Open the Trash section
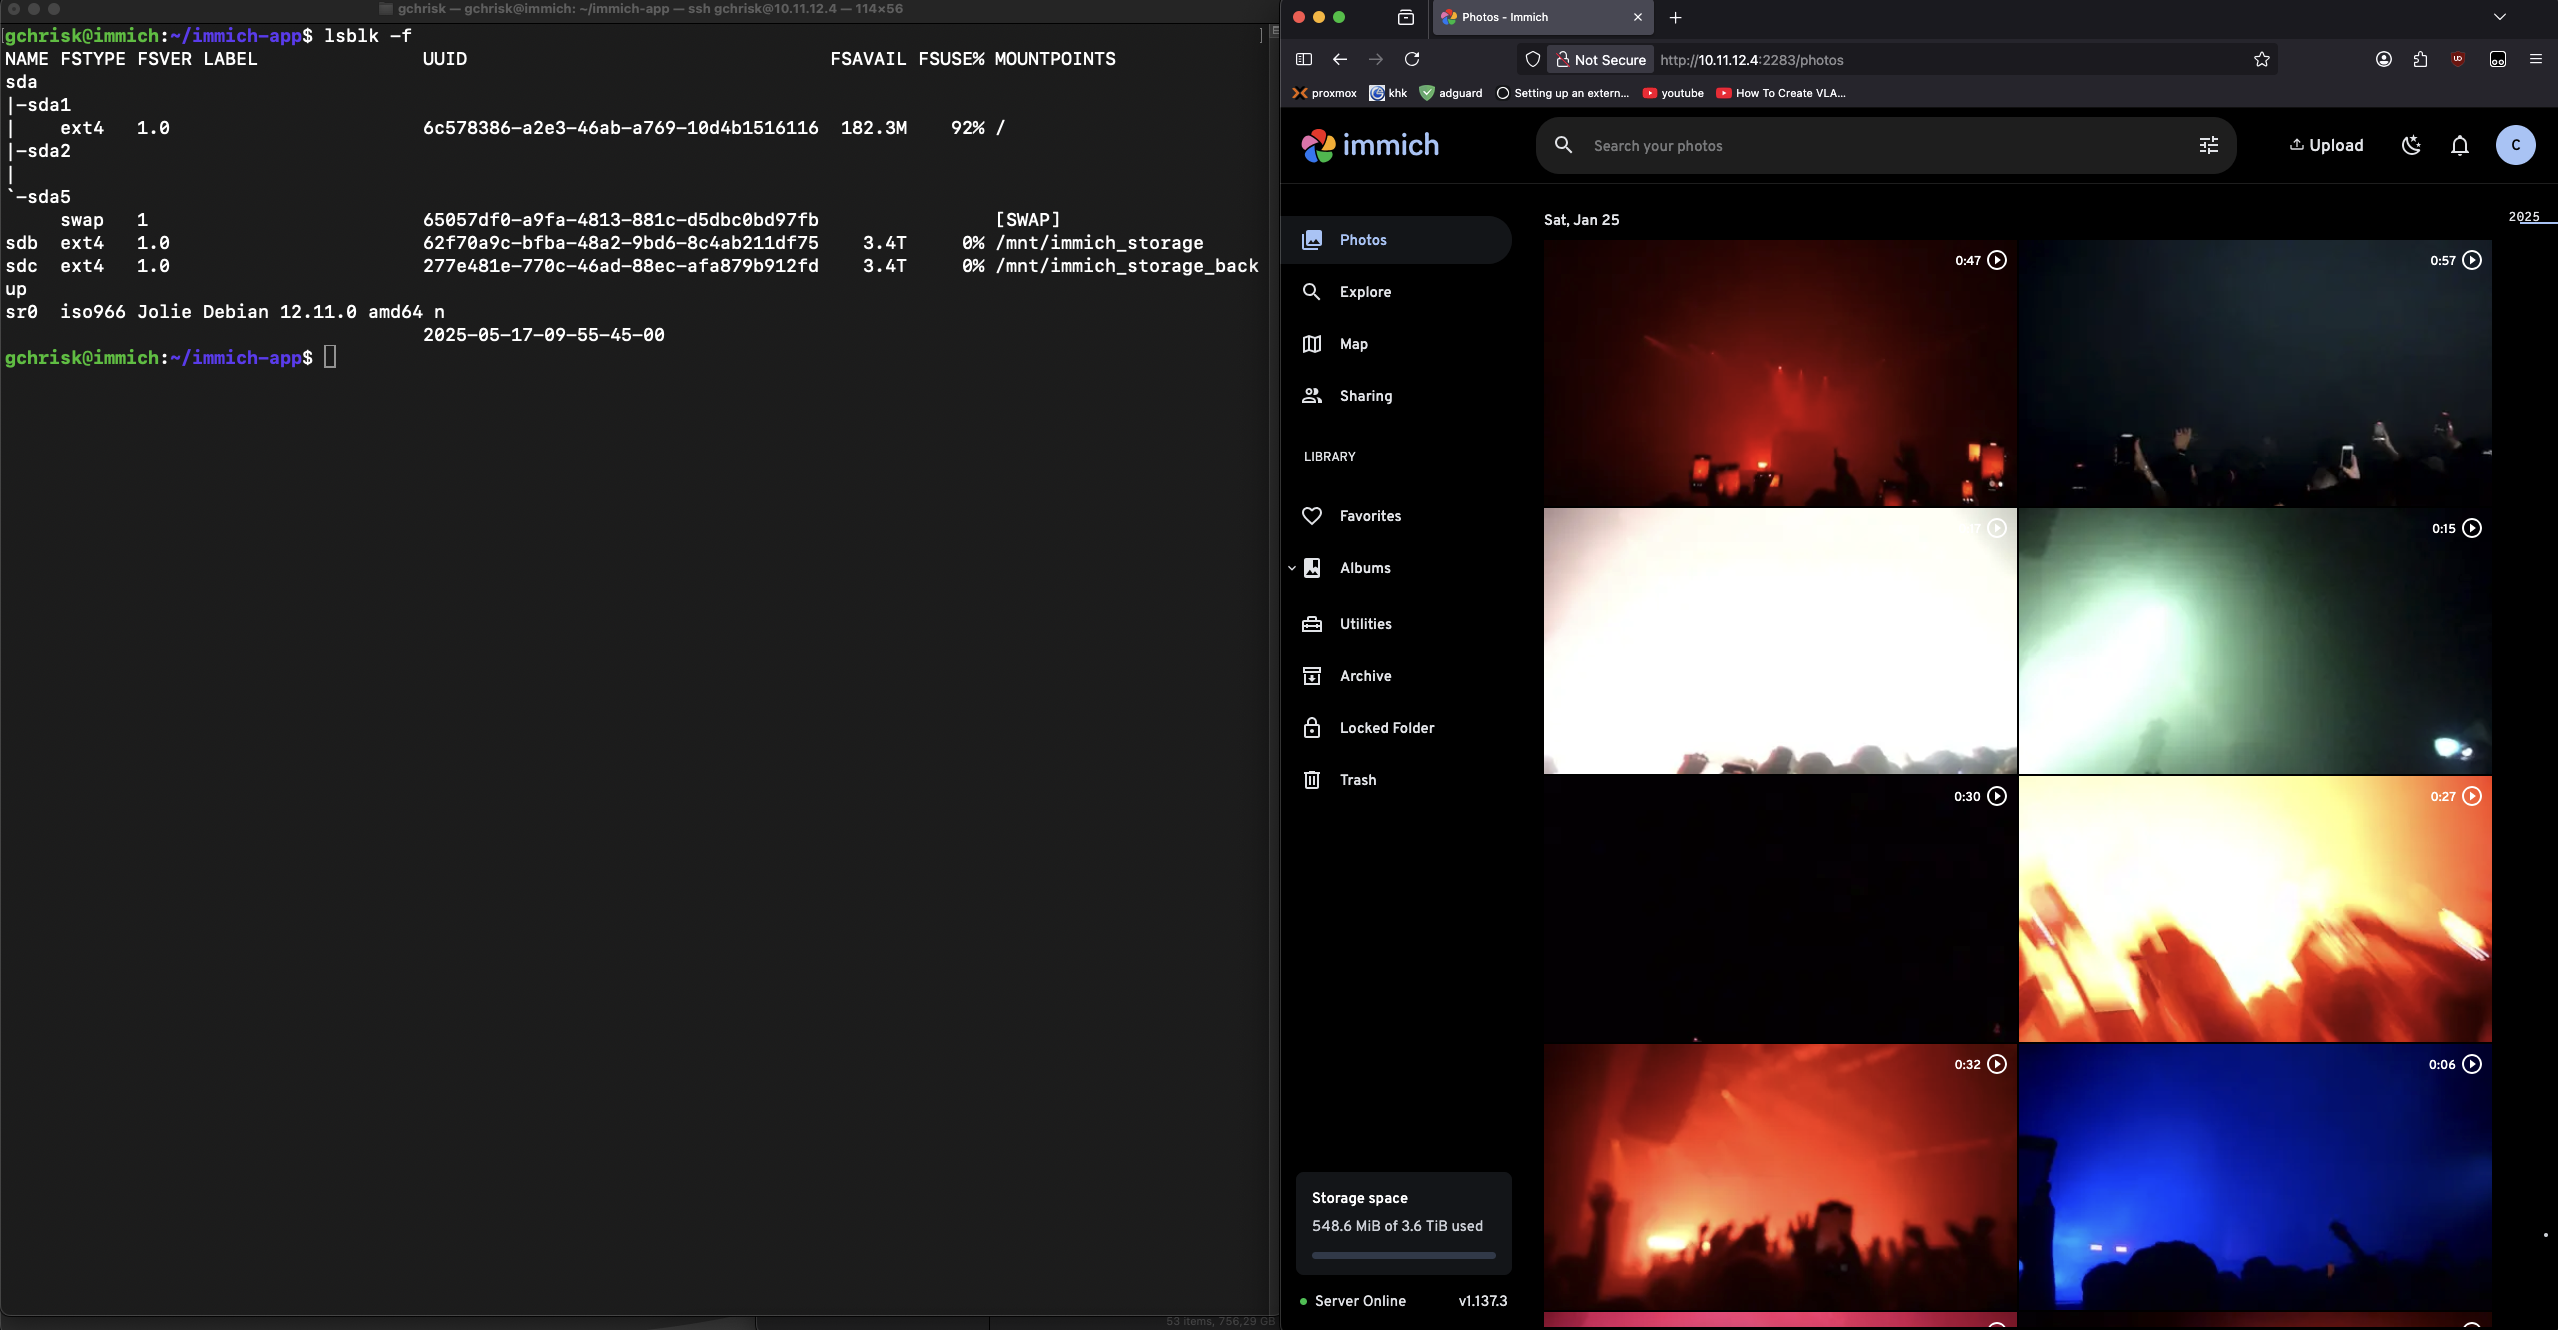The width and height of the screenshot is (2558, 1330). coord(1357,780)
